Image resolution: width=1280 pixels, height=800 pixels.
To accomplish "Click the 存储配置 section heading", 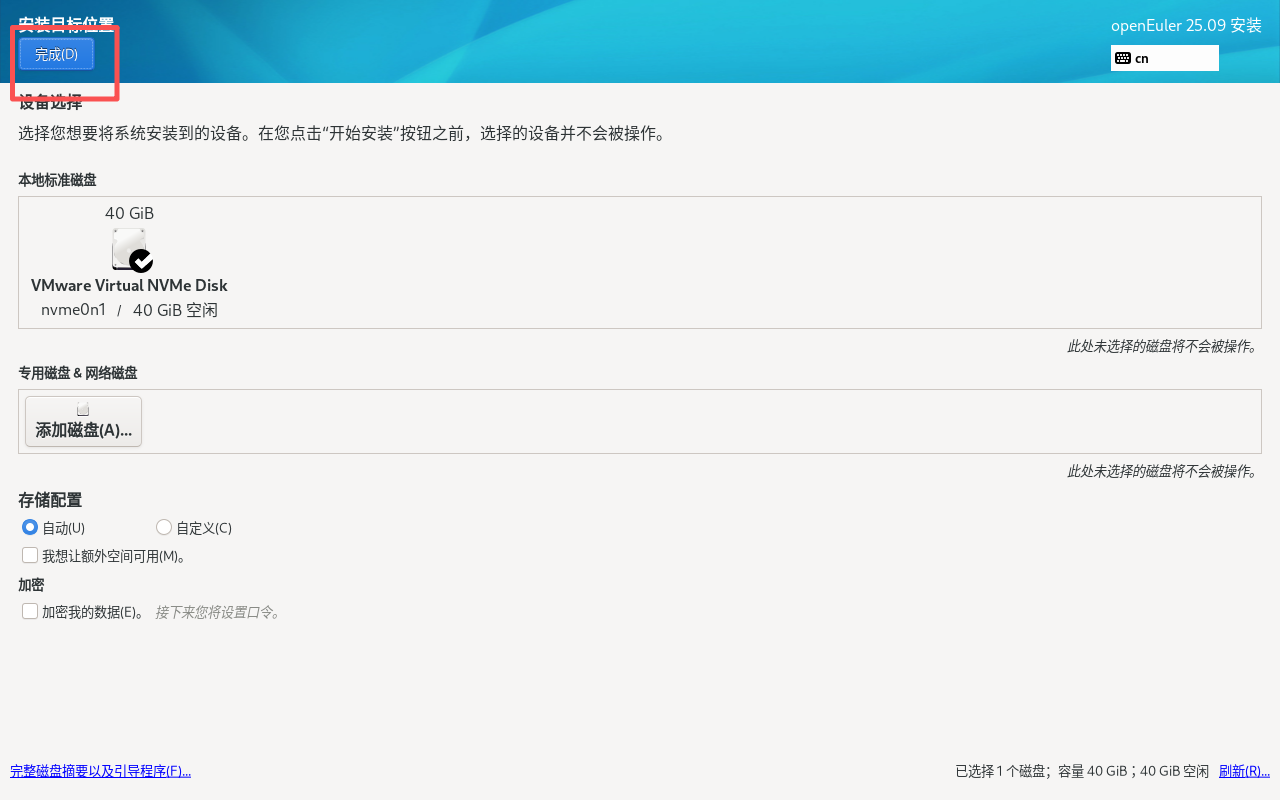I will [x=50, y=500].
